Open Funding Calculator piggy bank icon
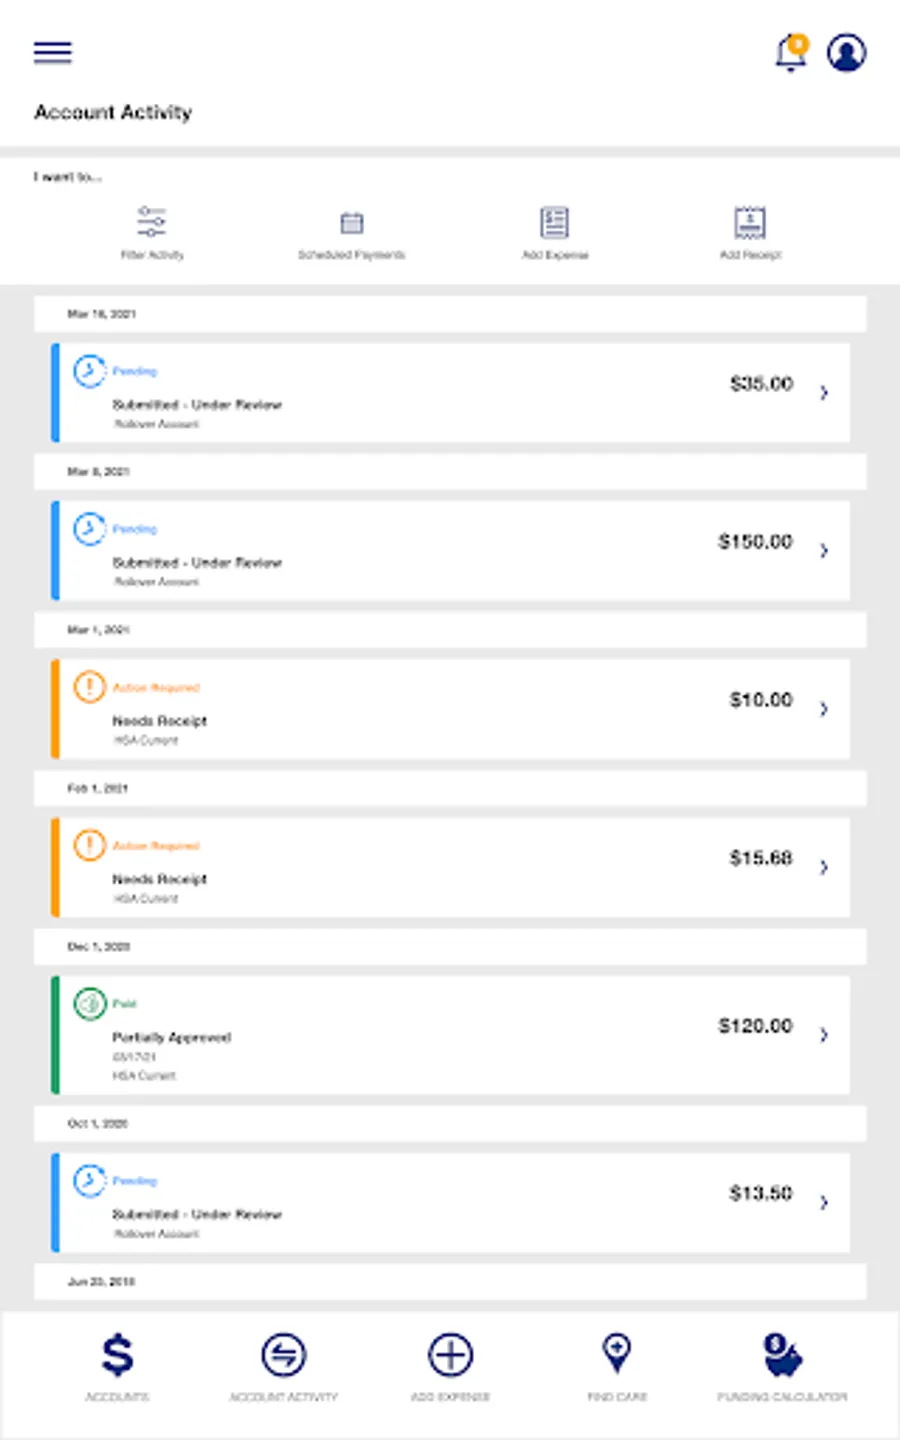This screenshot has width=900, height=1440. point(782,1356)
